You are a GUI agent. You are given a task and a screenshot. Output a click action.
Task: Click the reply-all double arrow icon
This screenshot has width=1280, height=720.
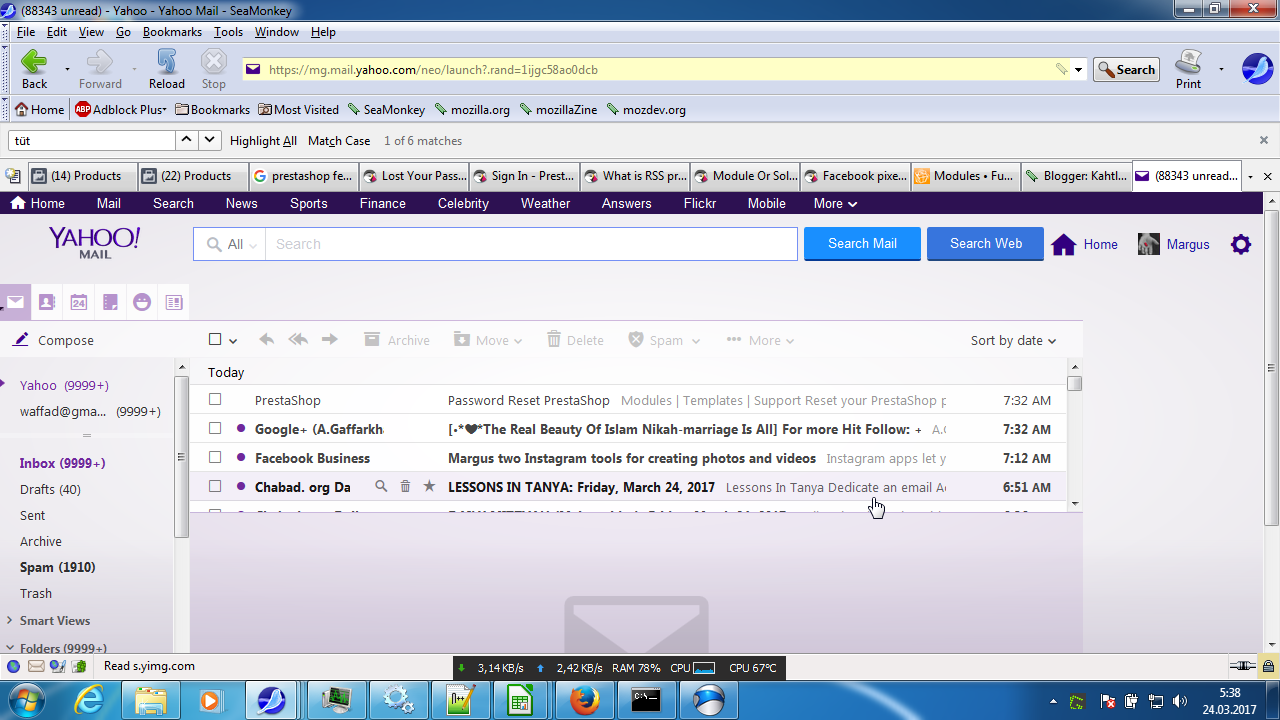(298, 340)
